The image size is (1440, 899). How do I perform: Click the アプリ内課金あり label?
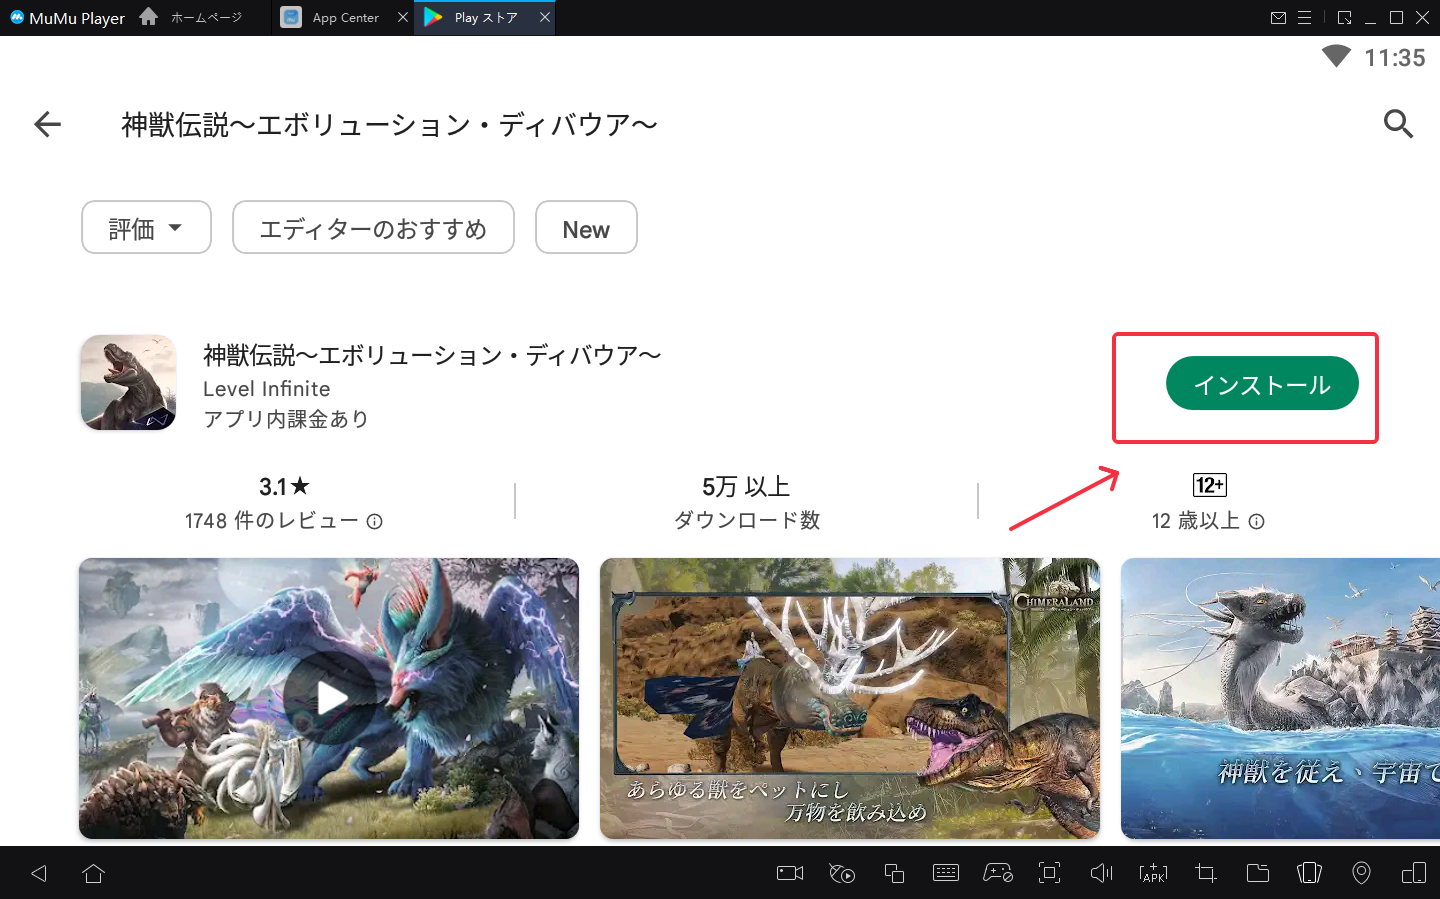pyautogui.click(x=286, y=419)
